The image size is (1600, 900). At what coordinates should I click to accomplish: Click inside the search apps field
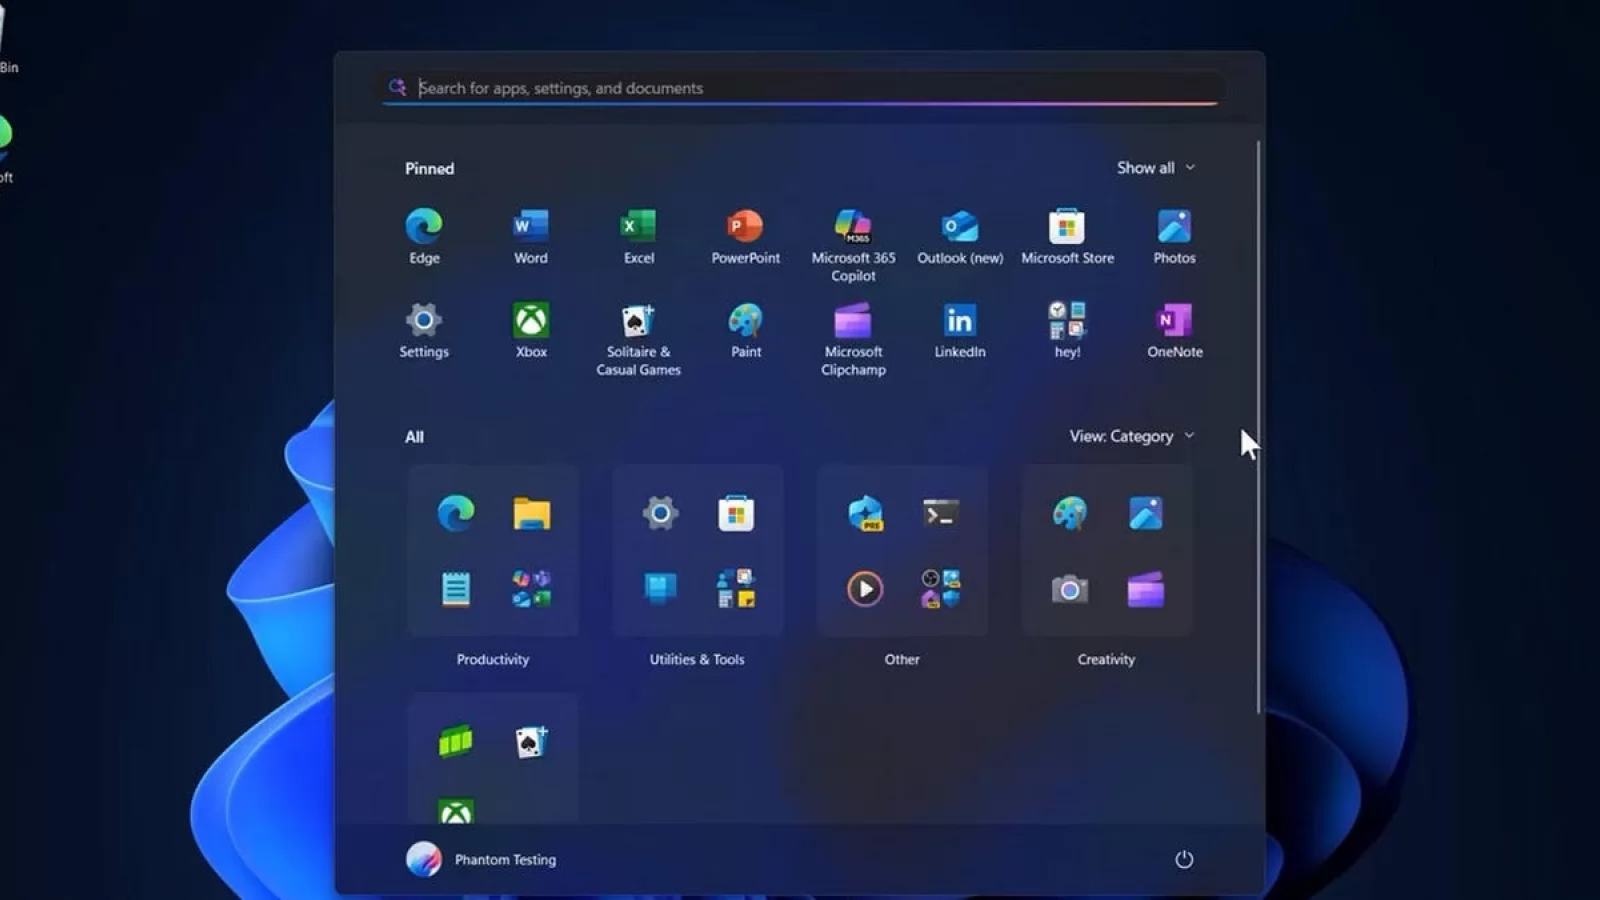[x=800, y=88]
